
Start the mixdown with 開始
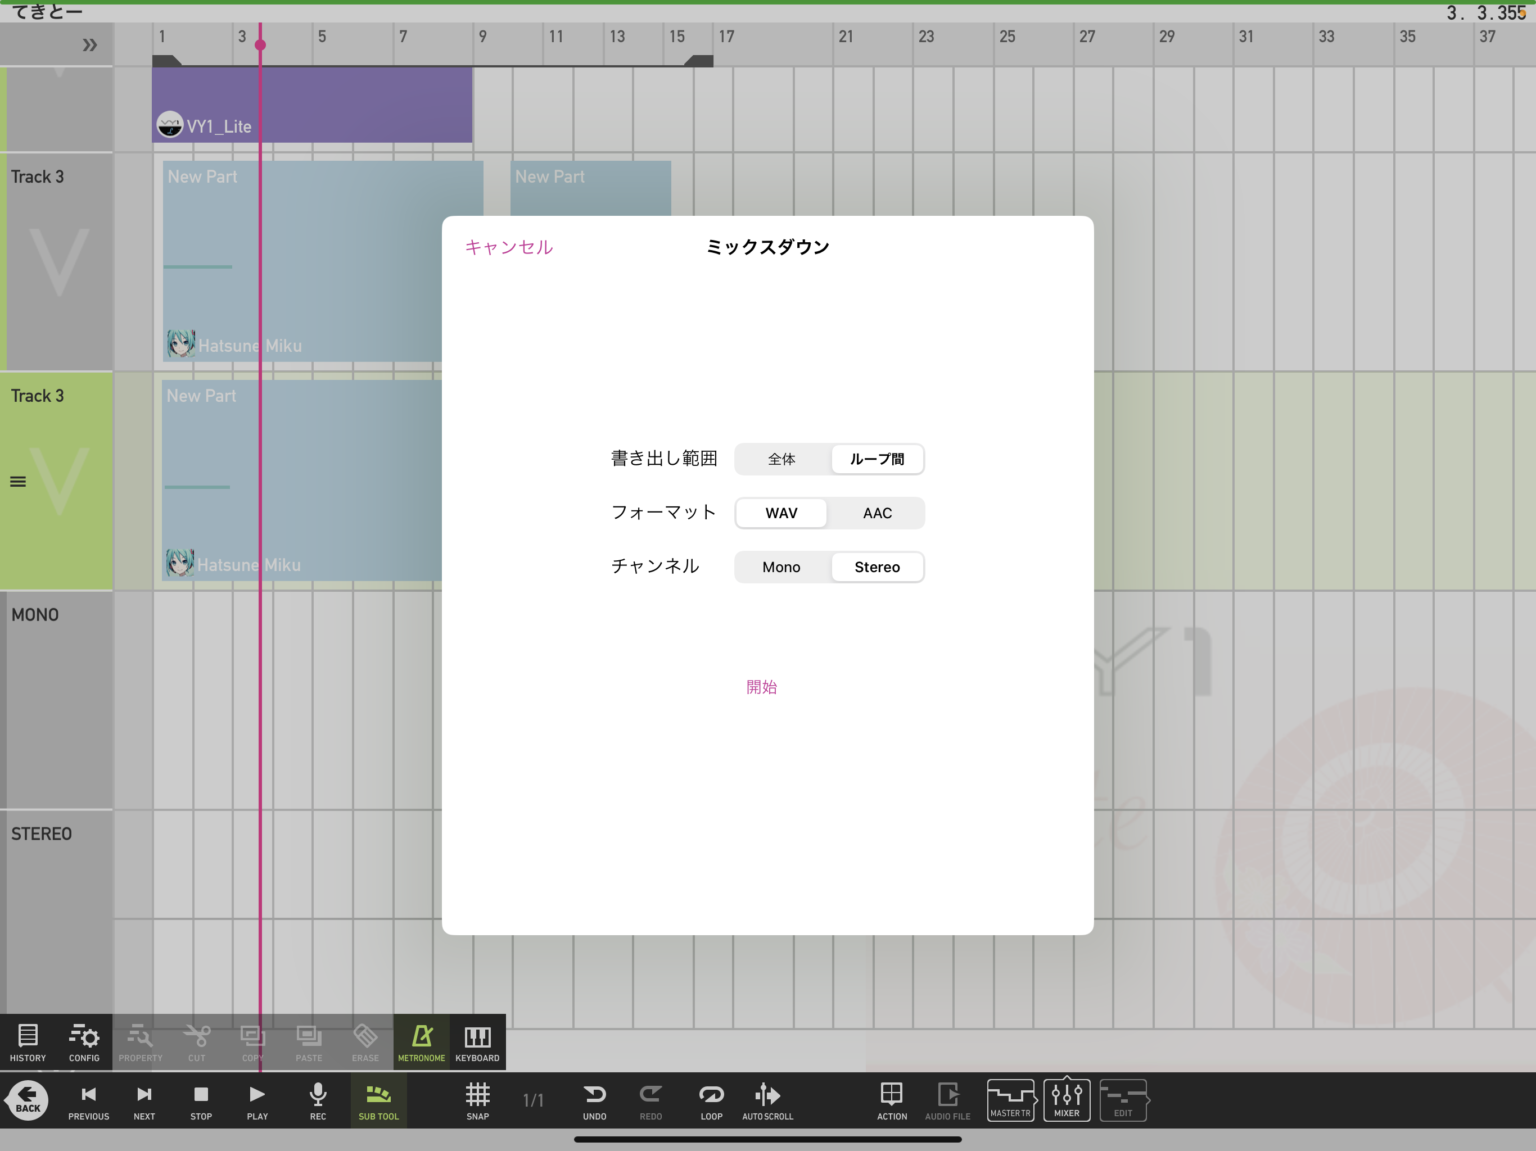[762, 687]
